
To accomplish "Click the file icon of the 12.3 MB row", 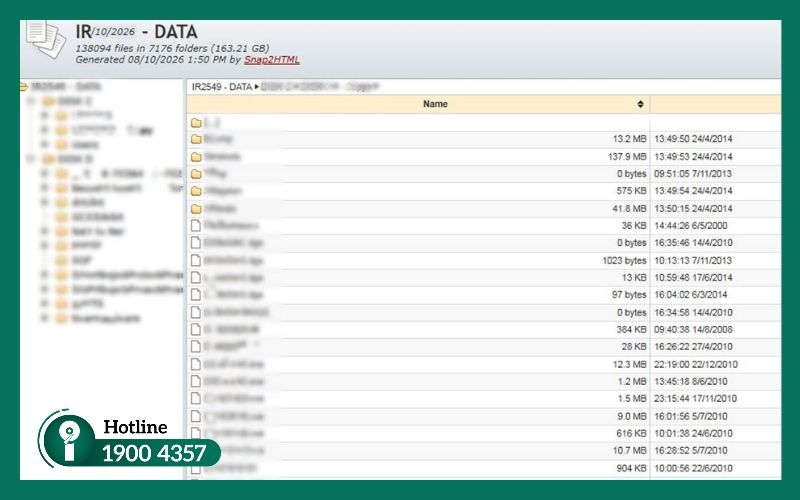I will [x=195, y=364].
